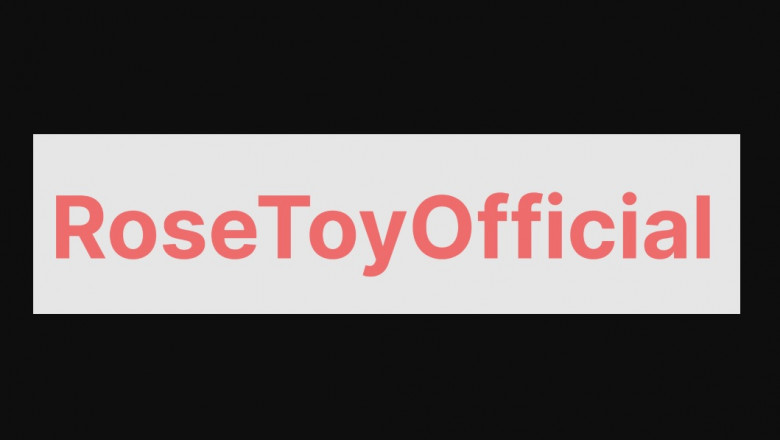Click the capital R in RoseToyOfficial
Screen dimensions: 780x440
(80, 227)
